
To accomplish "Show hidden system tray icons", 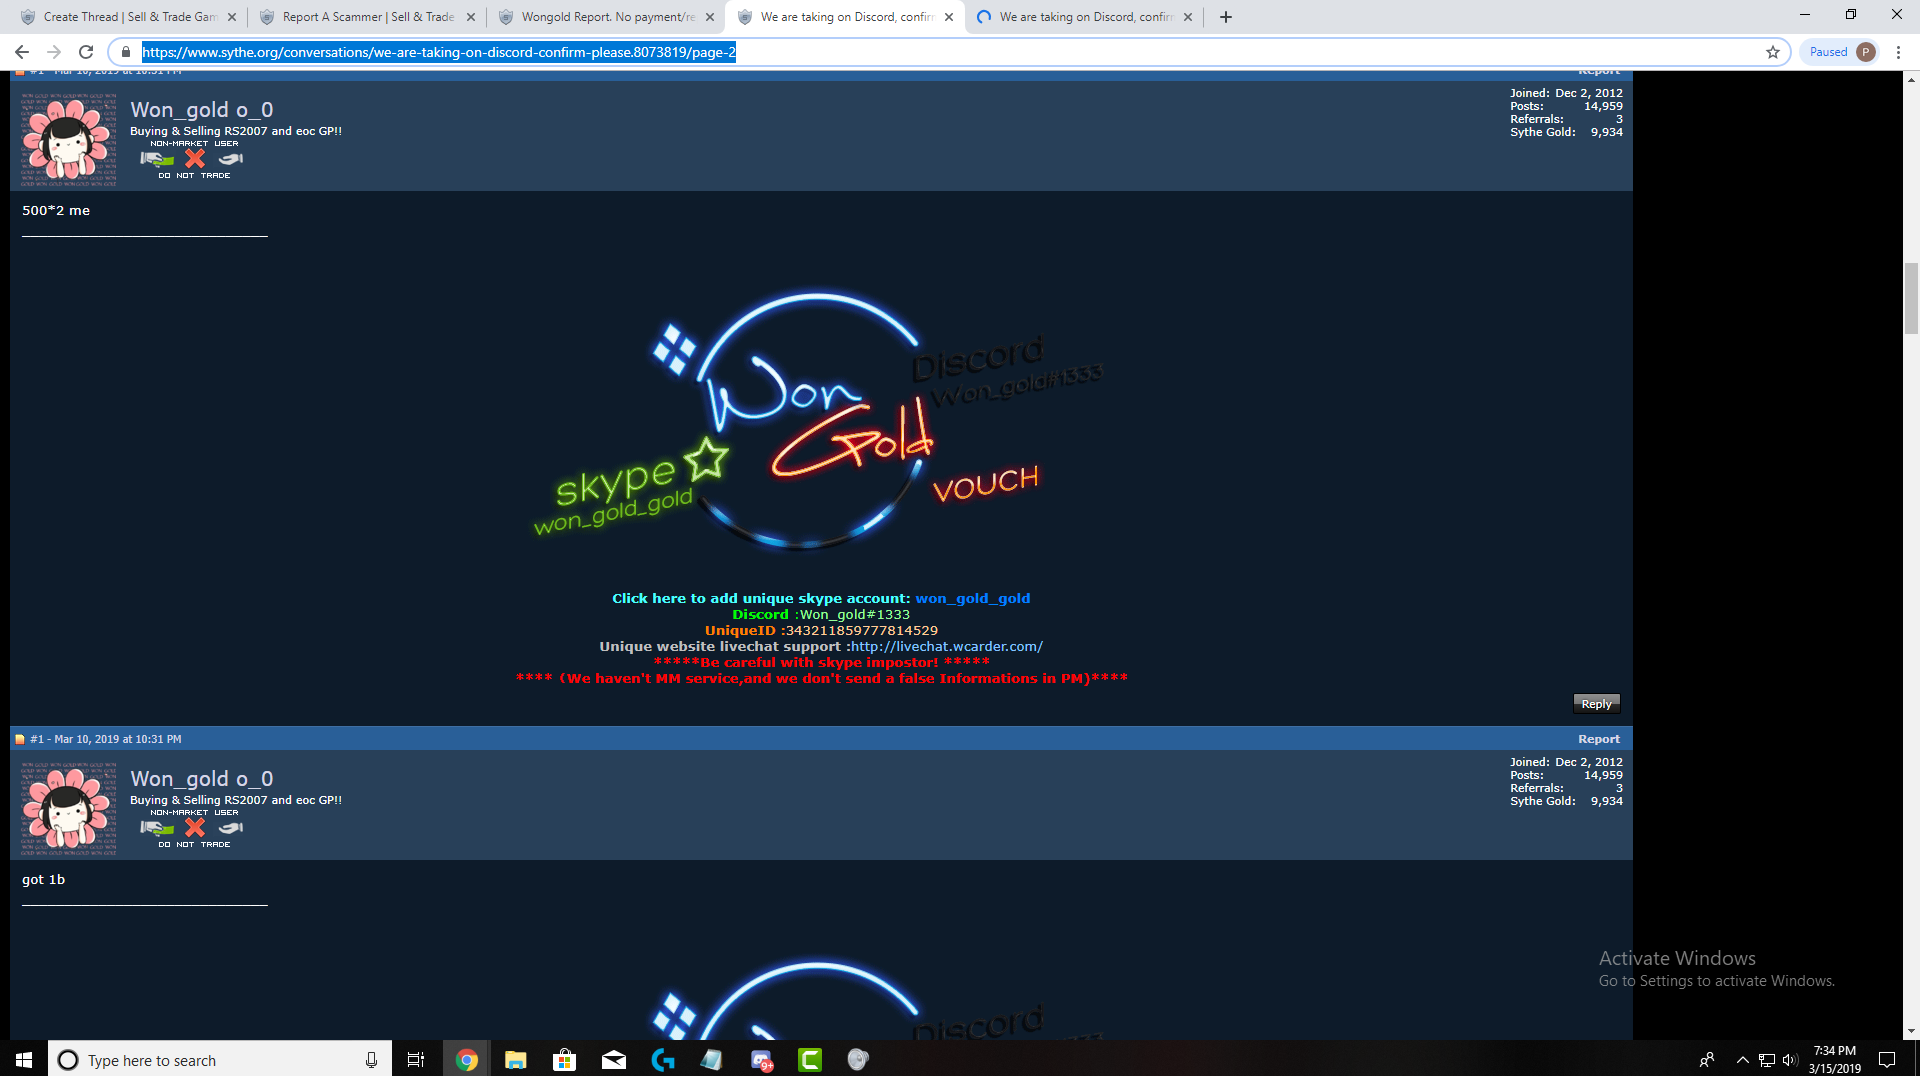I will pos(1742,1060).
